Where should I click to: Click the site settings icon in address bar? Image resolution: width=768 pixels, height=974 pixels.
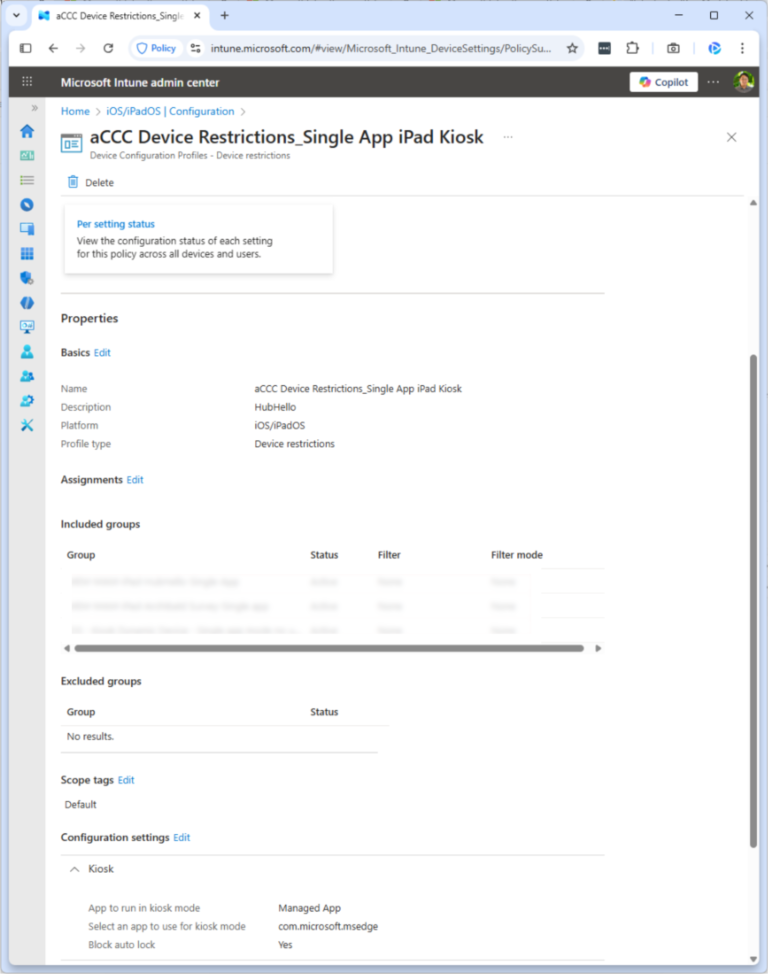(195, 48)
